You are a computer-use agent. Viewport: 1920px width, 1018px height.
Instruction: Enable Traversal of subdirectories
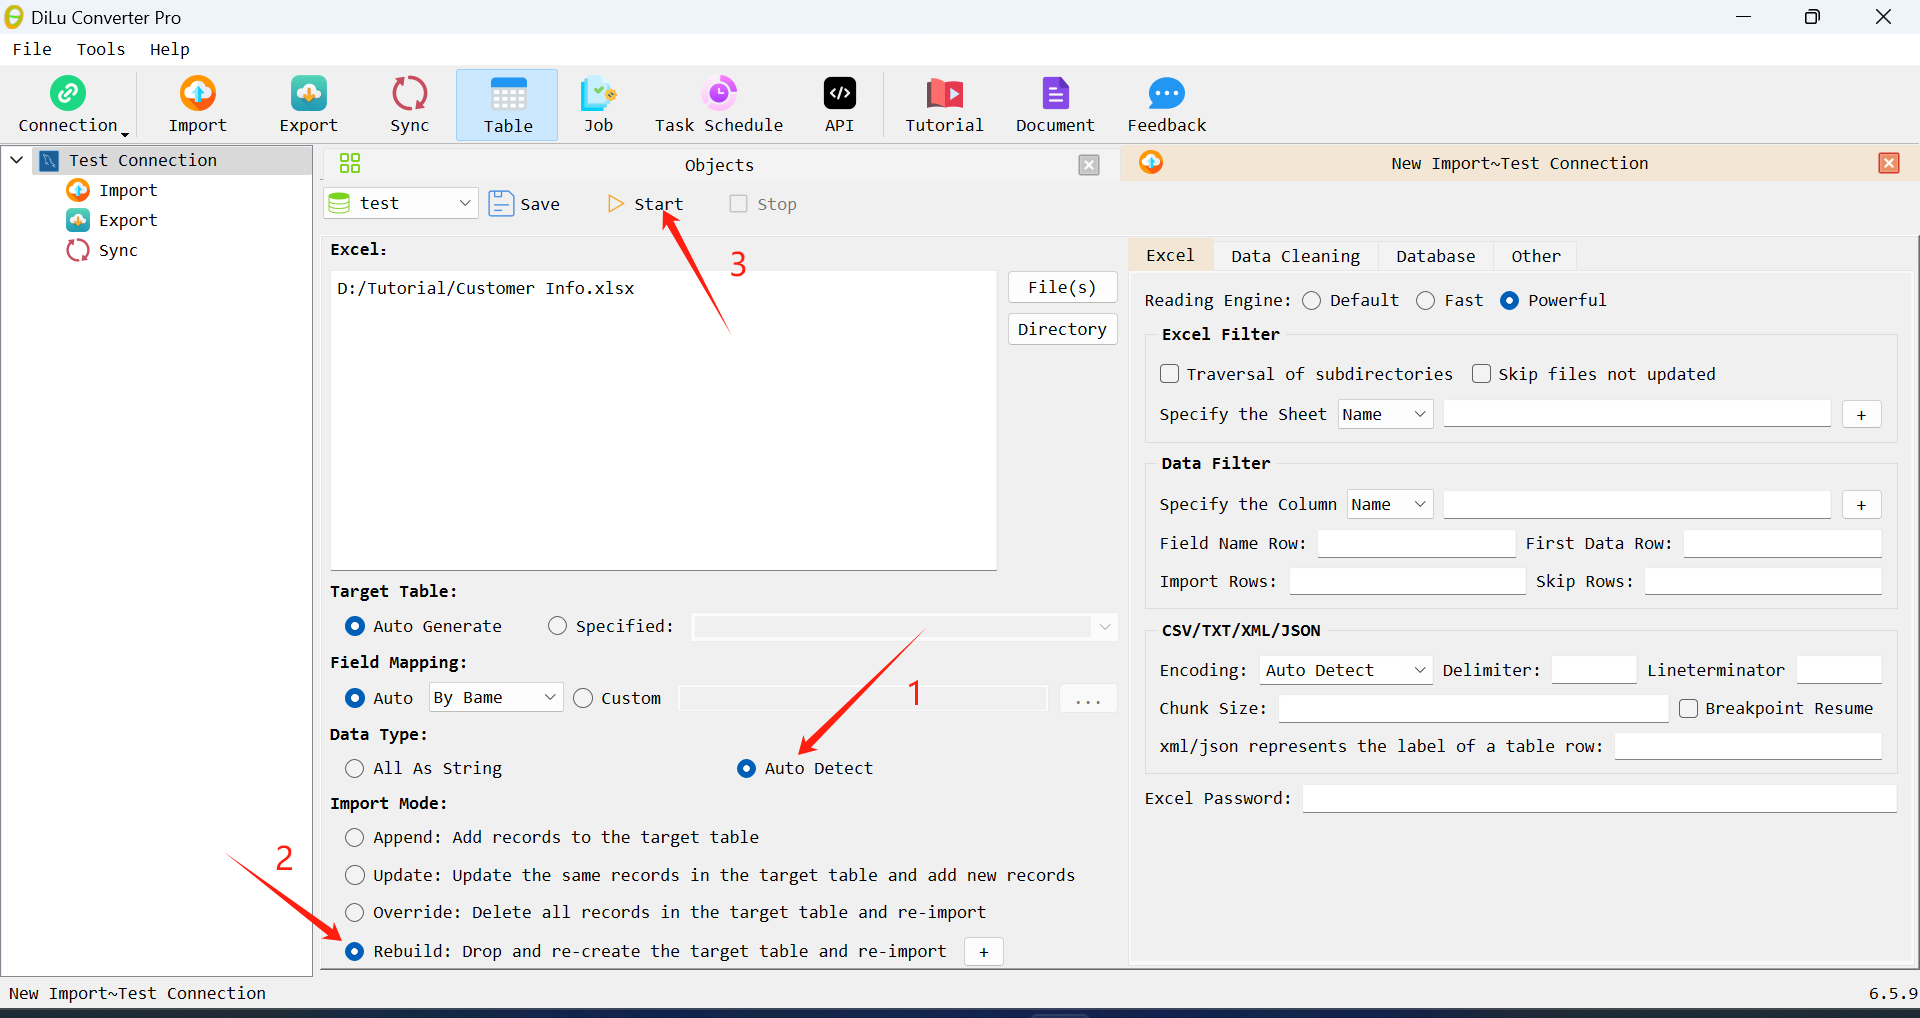coord(1169,374)
